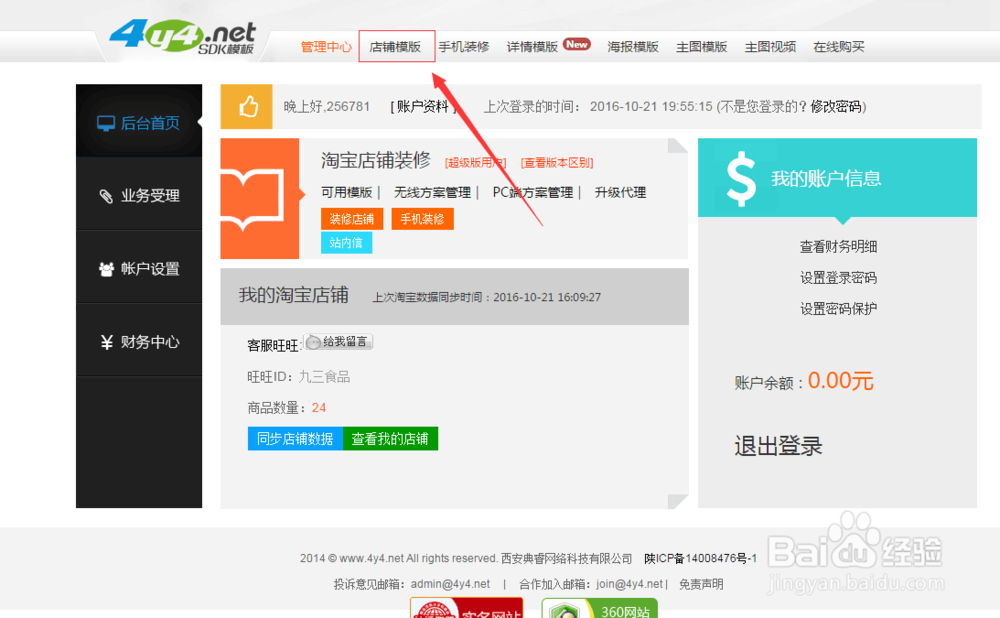1000x618 pixels.
Task: Open 财务中心 in the sidebar
Action: click(x=139, y=341)
